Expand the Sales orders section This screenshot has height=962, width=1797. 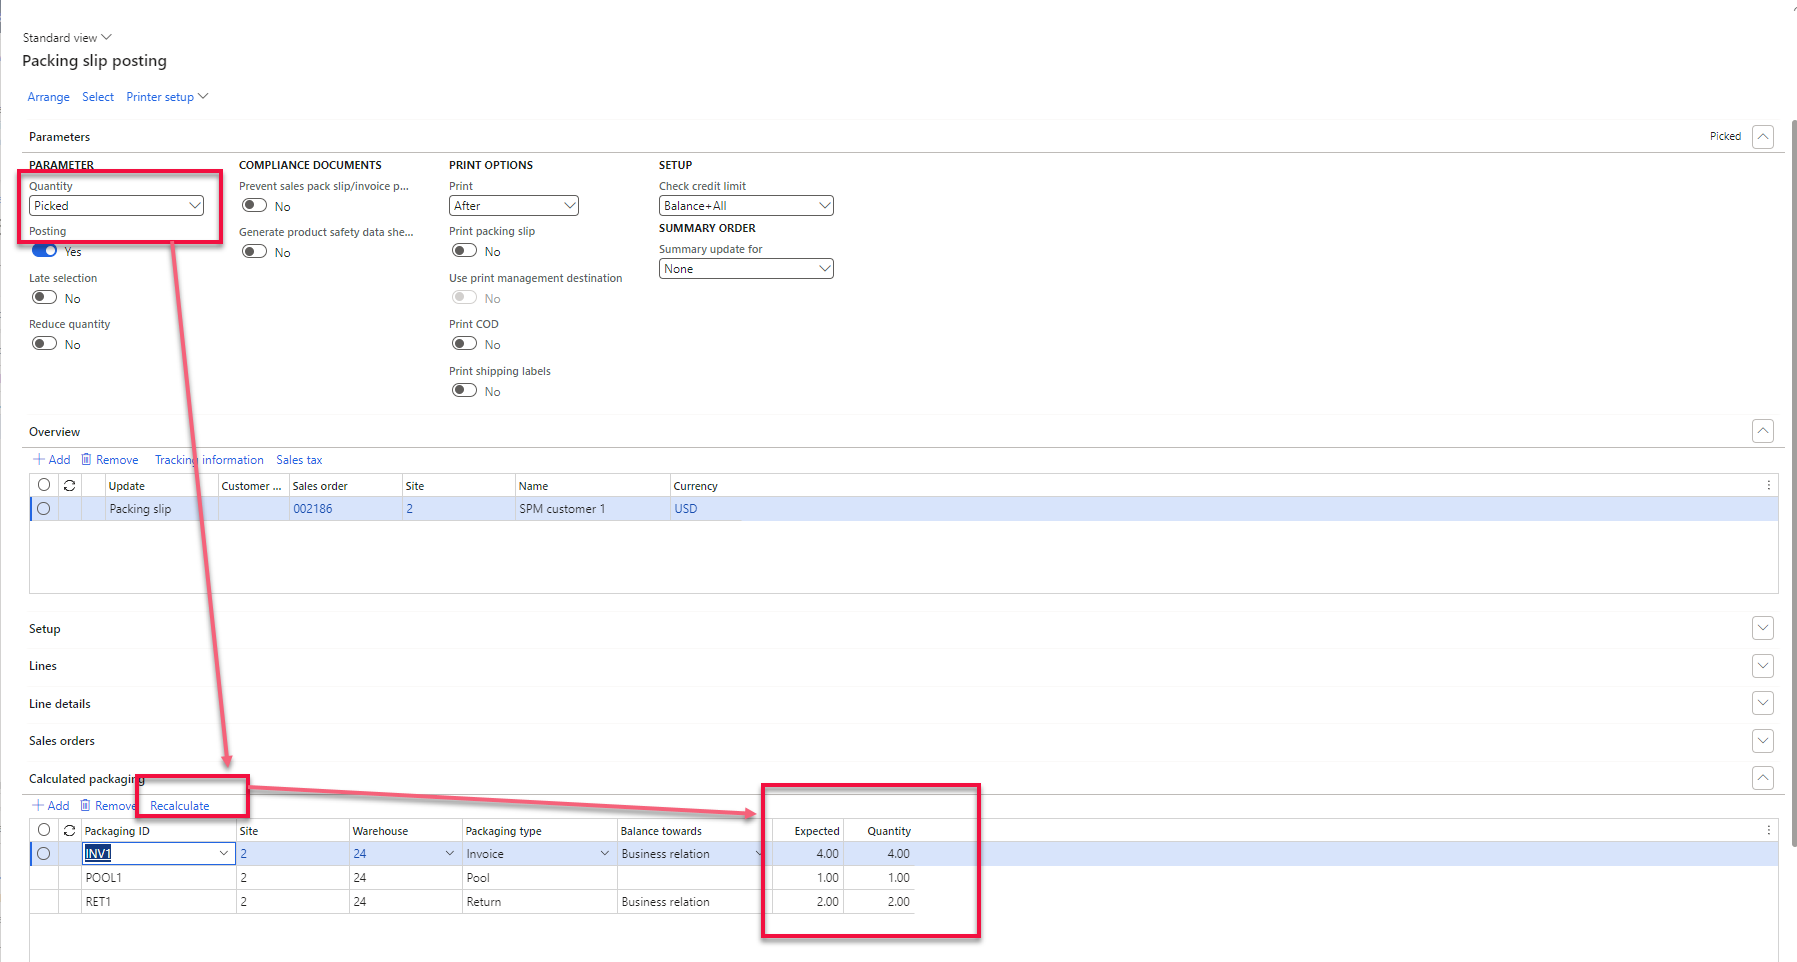[1763, 741]
